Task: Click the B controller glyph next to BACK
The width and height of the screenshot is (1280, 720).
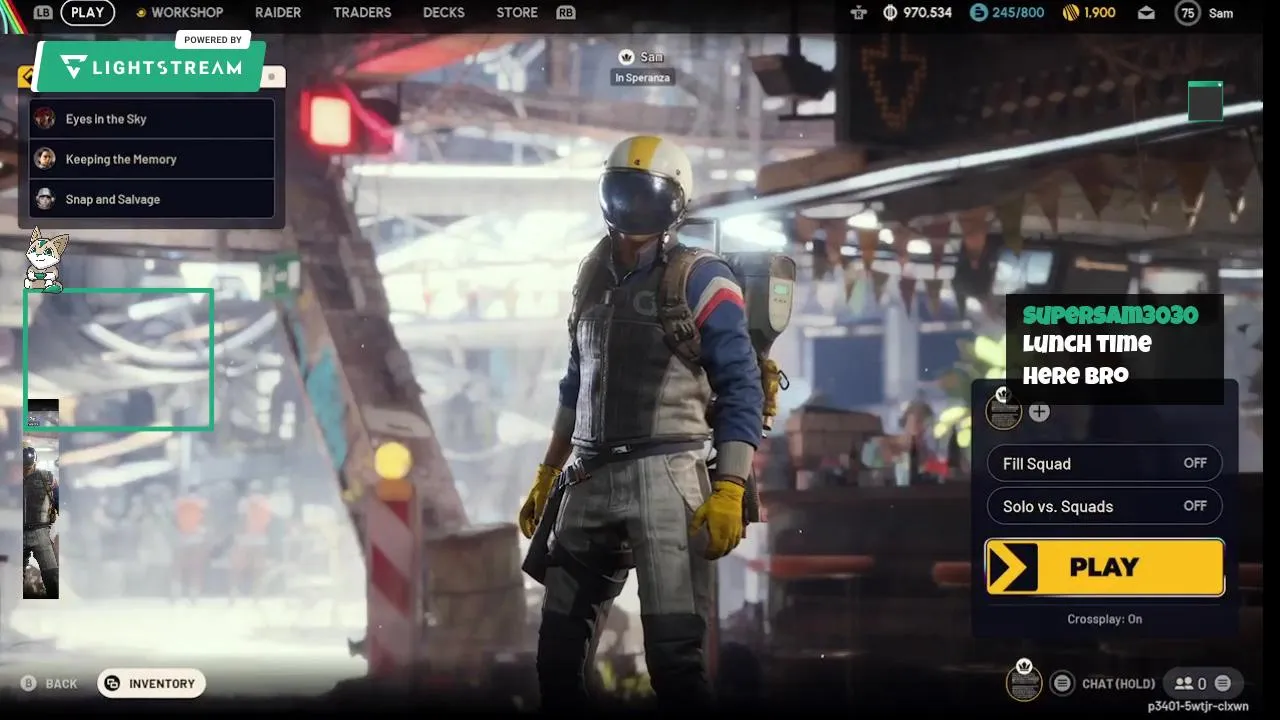Action: click(x=29, y=683)
